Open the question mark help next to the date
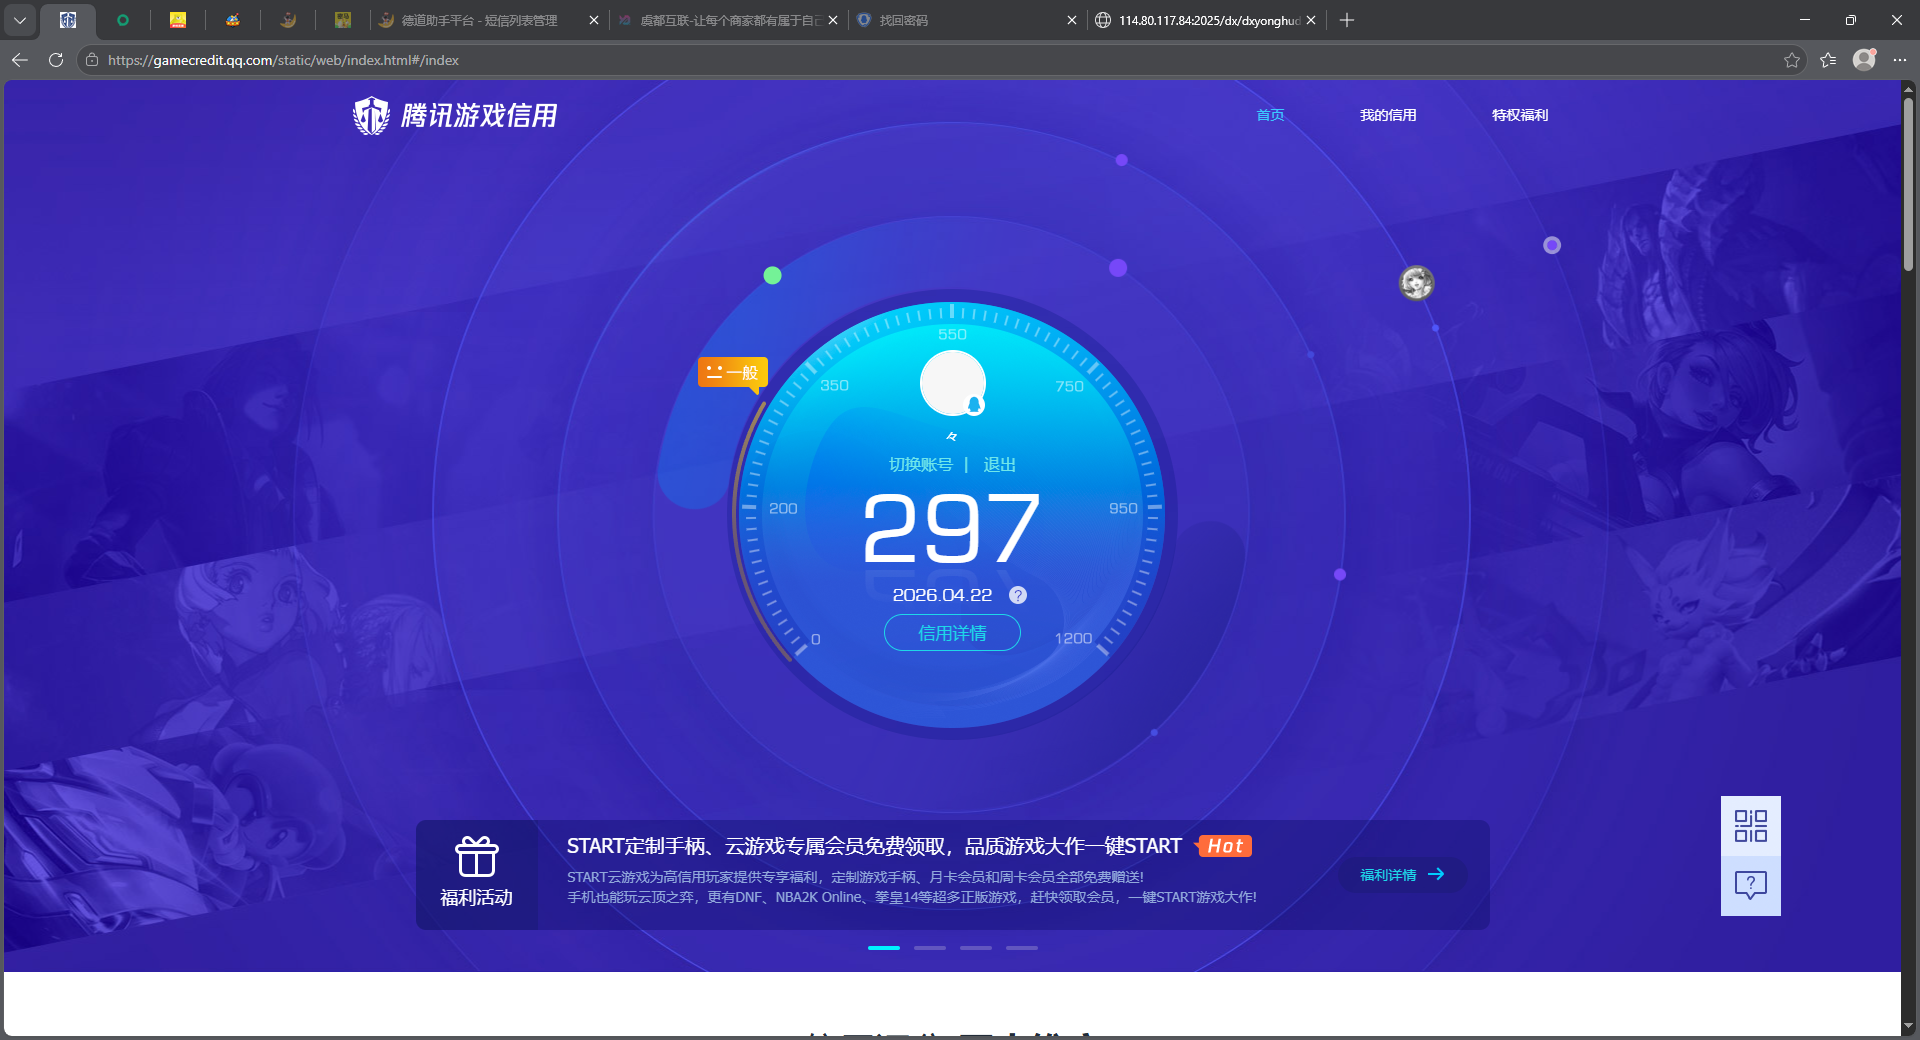 (1018, 595)
